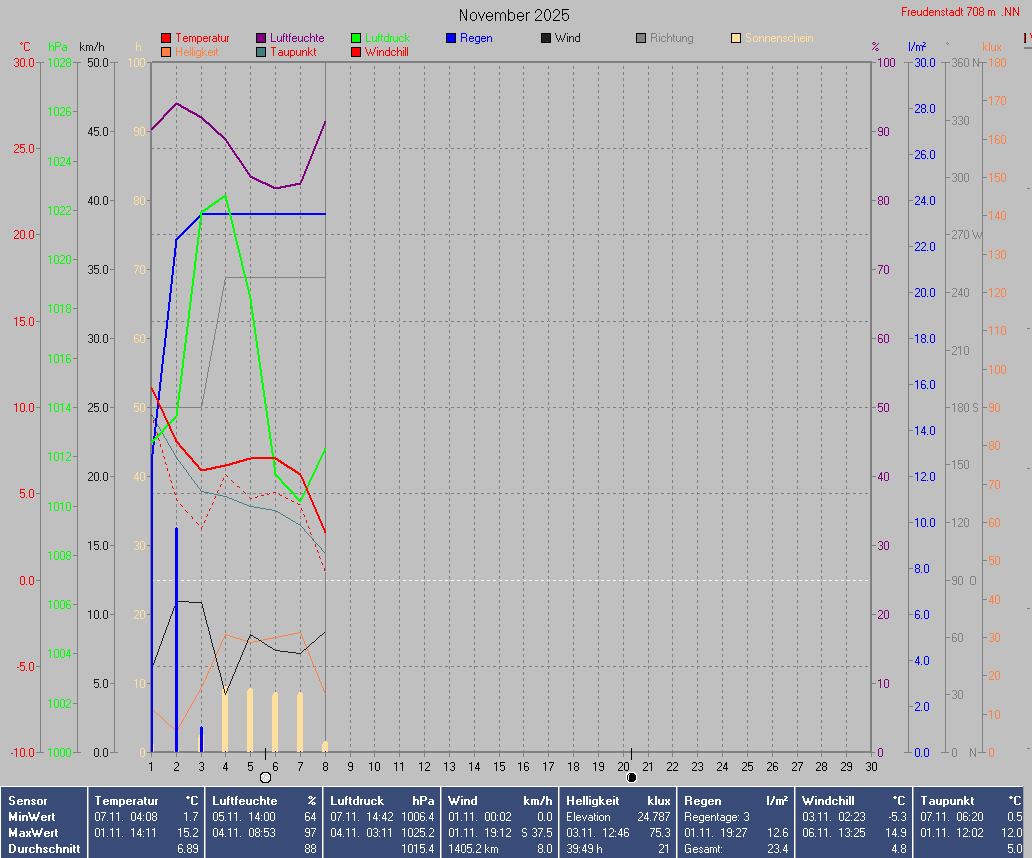The height and width of the screenshot is (858, 1032).
Task: Click the orange Helligkeit legend square
Action: [x=166, y=52]
